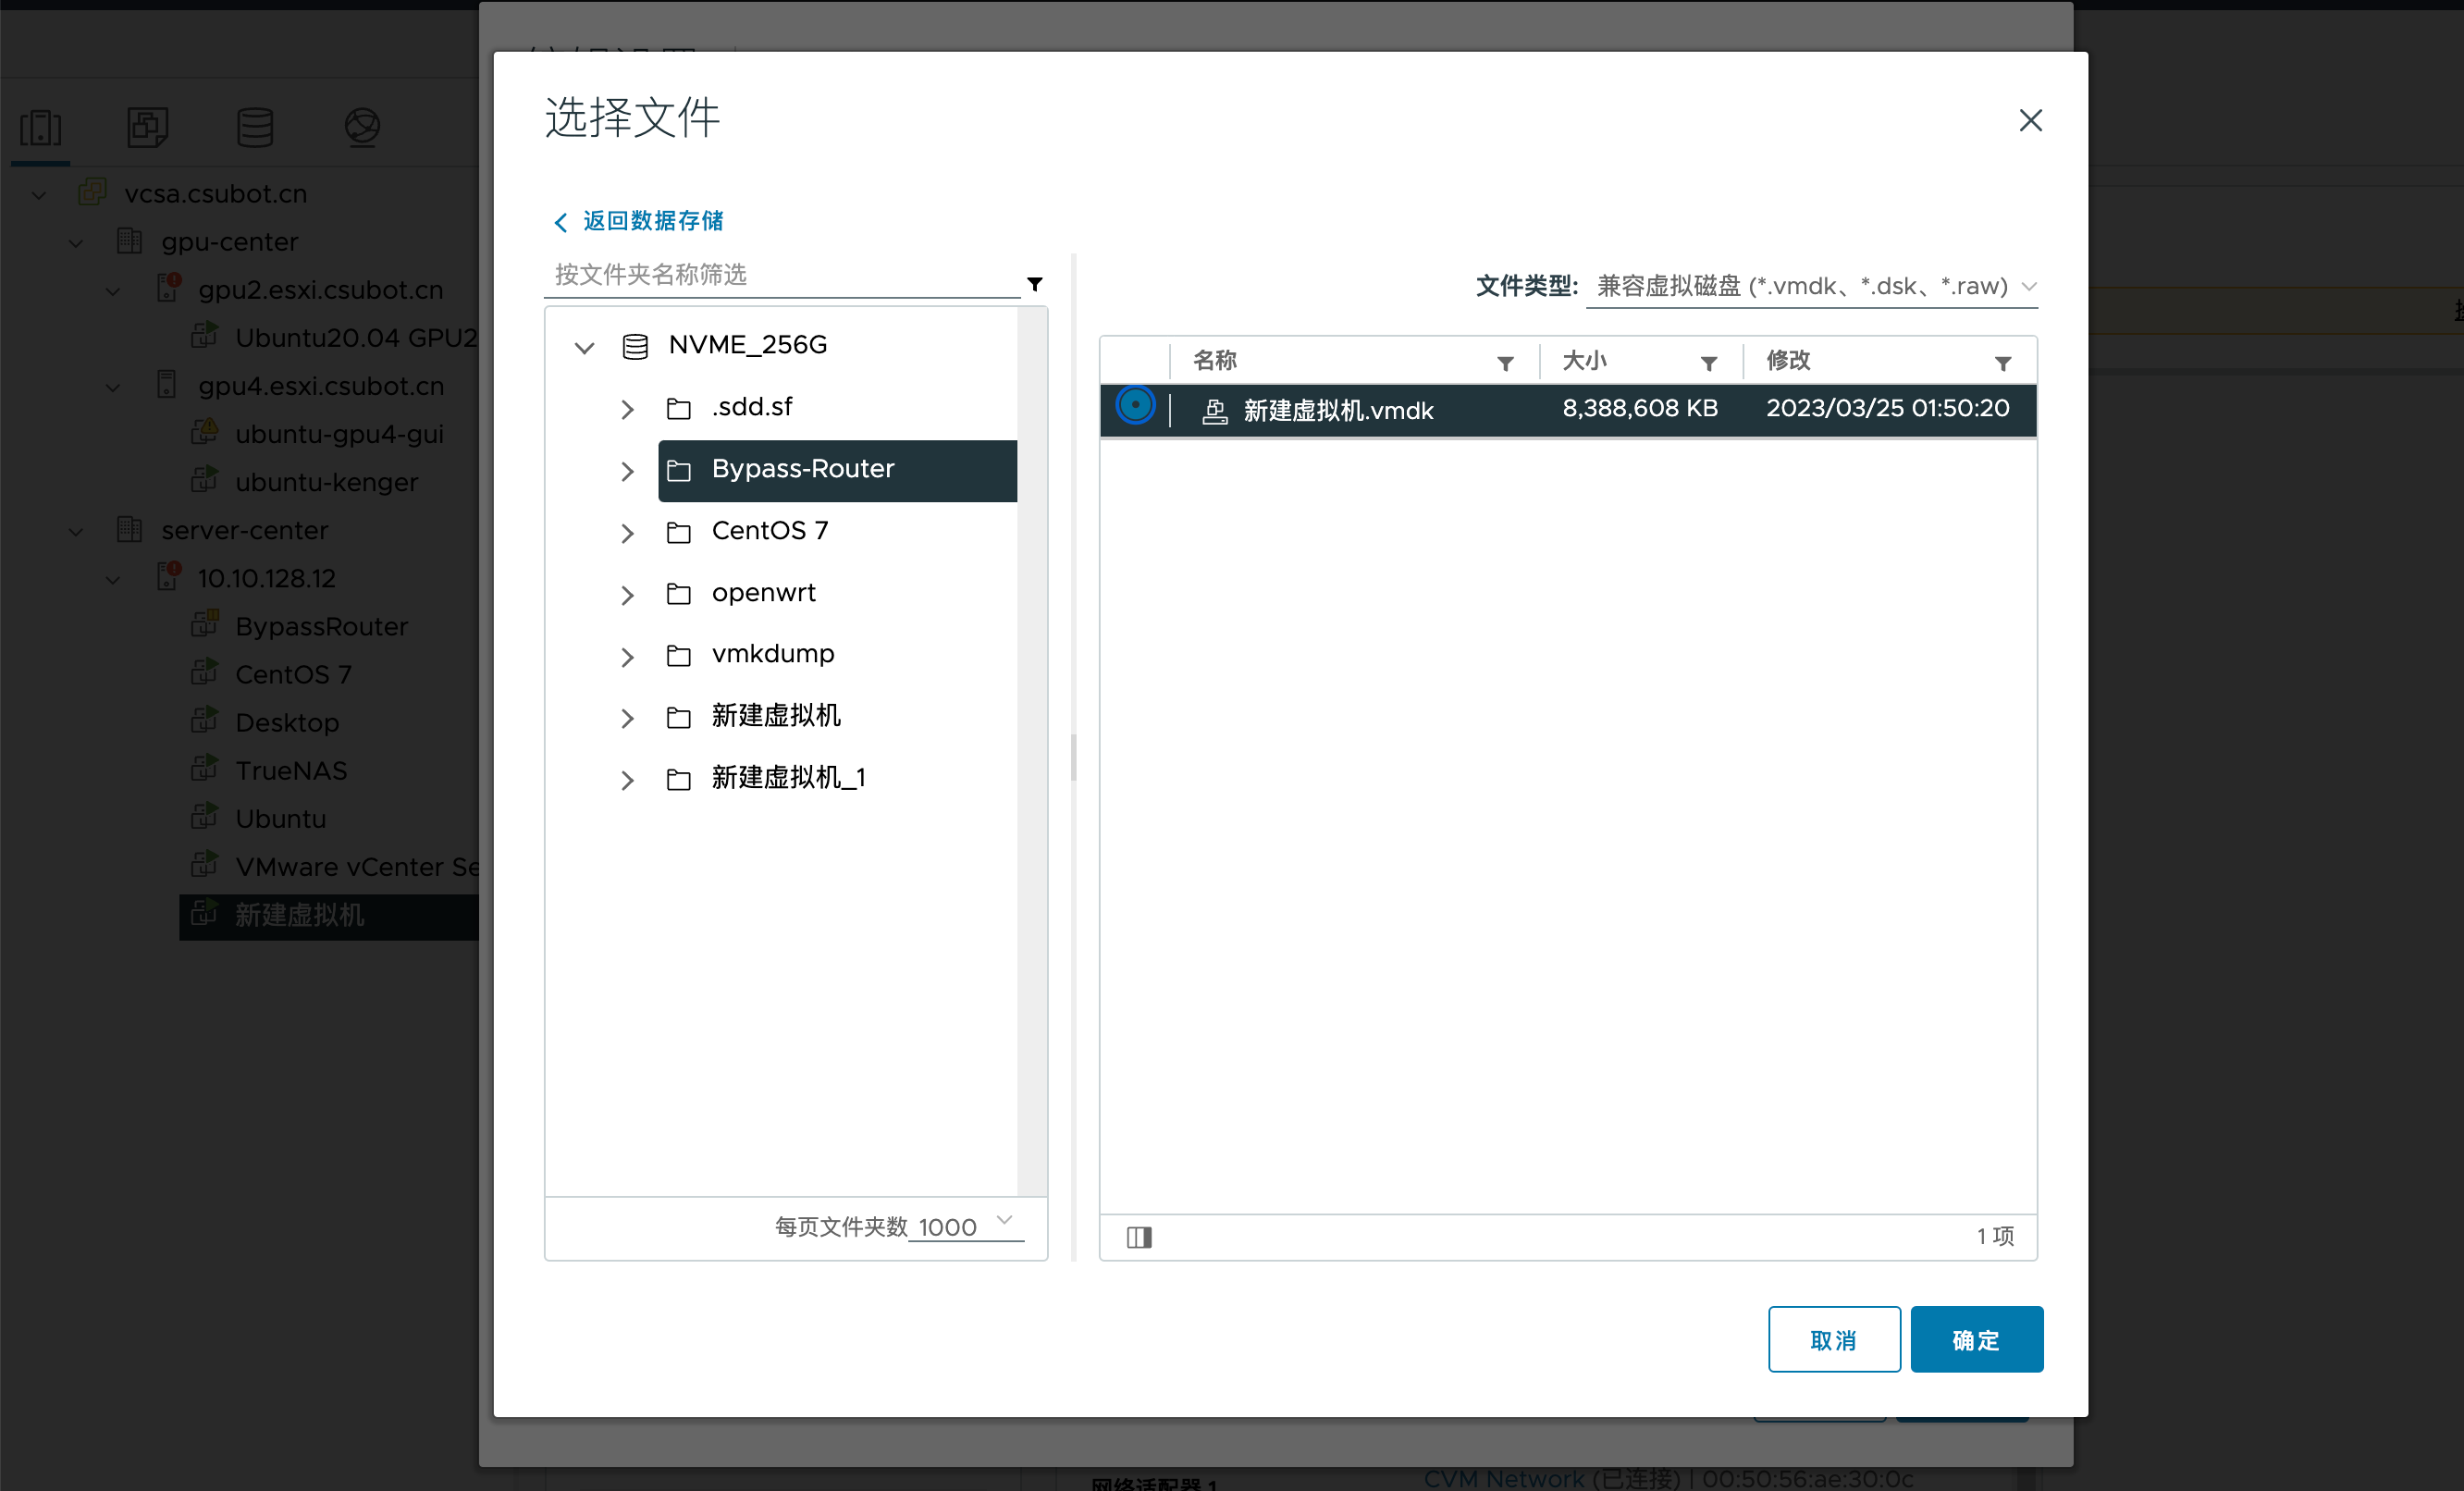2464x1491 pixels.
Task: Click the vmdk disk file icon
Action: 1214,411
